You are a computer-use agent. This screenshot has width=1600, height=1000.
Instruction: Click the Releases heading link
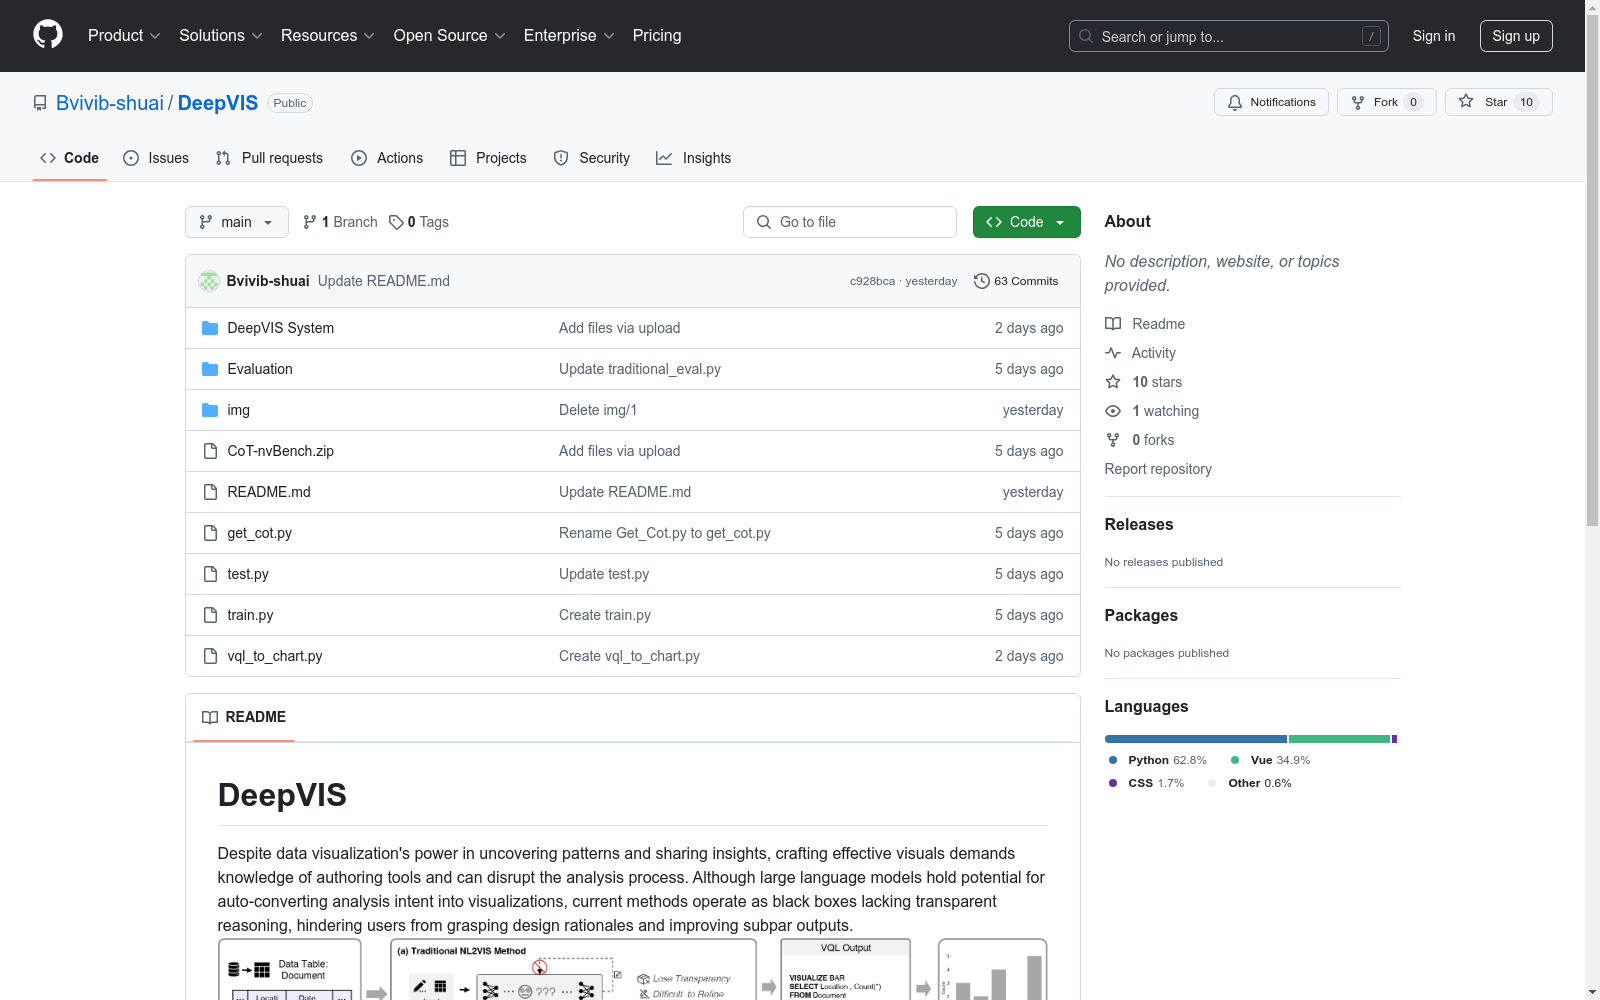pos(1139,524)
